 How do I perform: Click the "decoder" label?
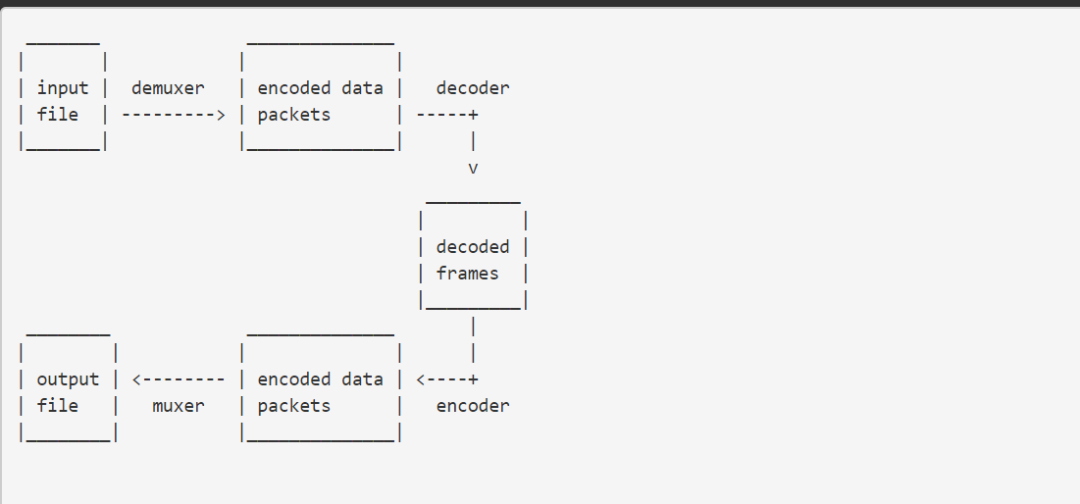coord(472,88)
